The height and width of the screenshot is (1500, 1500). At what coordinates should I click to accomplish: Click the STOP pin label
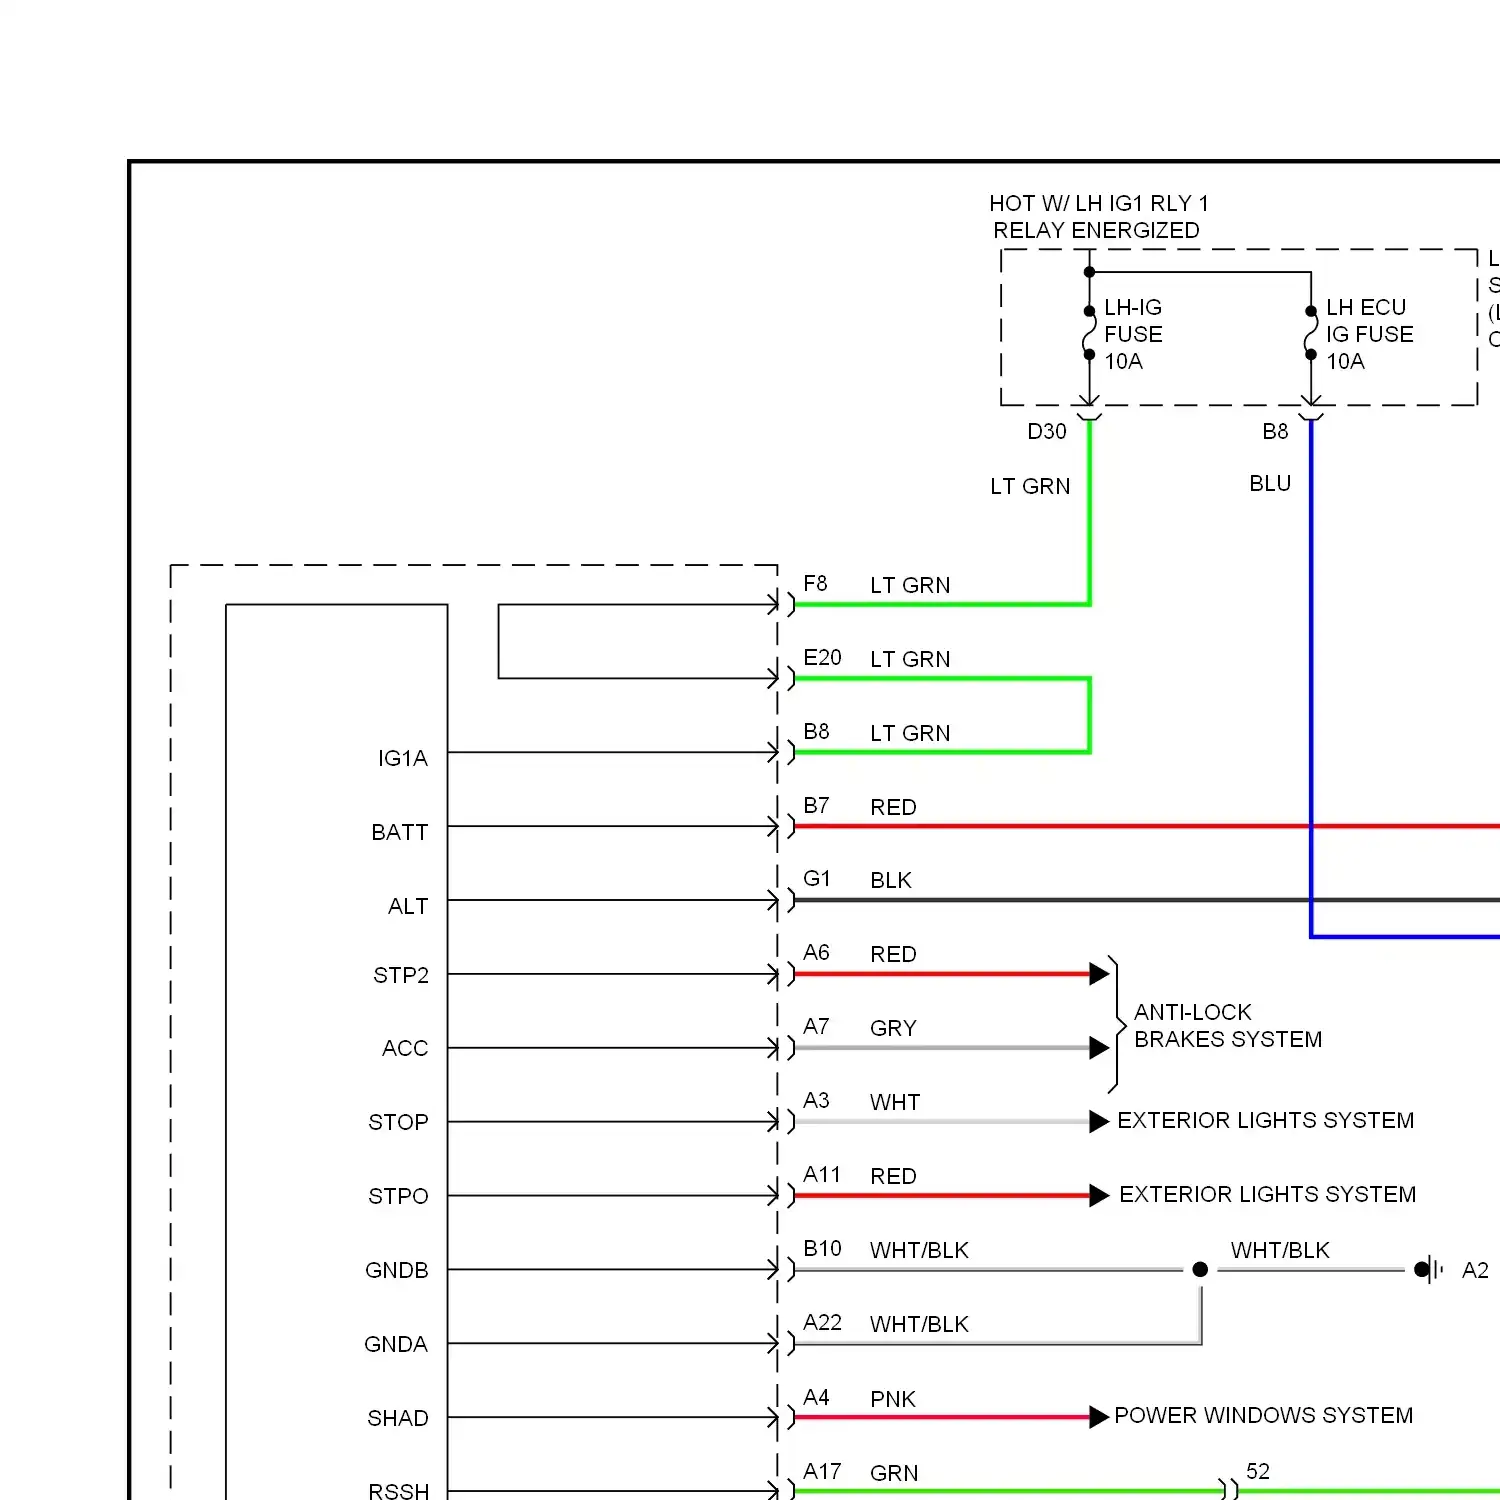click(398, 1123)
